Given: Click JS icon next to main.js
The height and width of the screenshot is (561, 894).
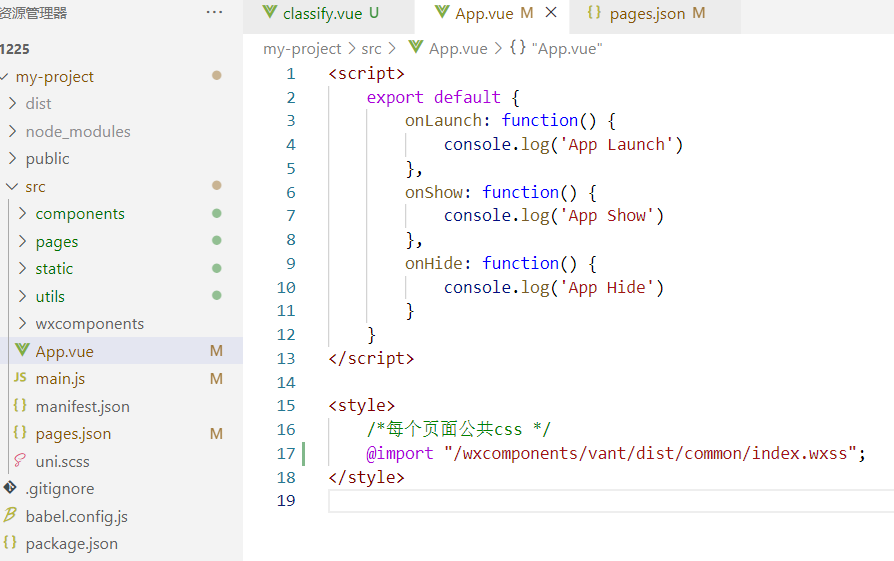Looking at the screenshot, I should tap(21, 377).
